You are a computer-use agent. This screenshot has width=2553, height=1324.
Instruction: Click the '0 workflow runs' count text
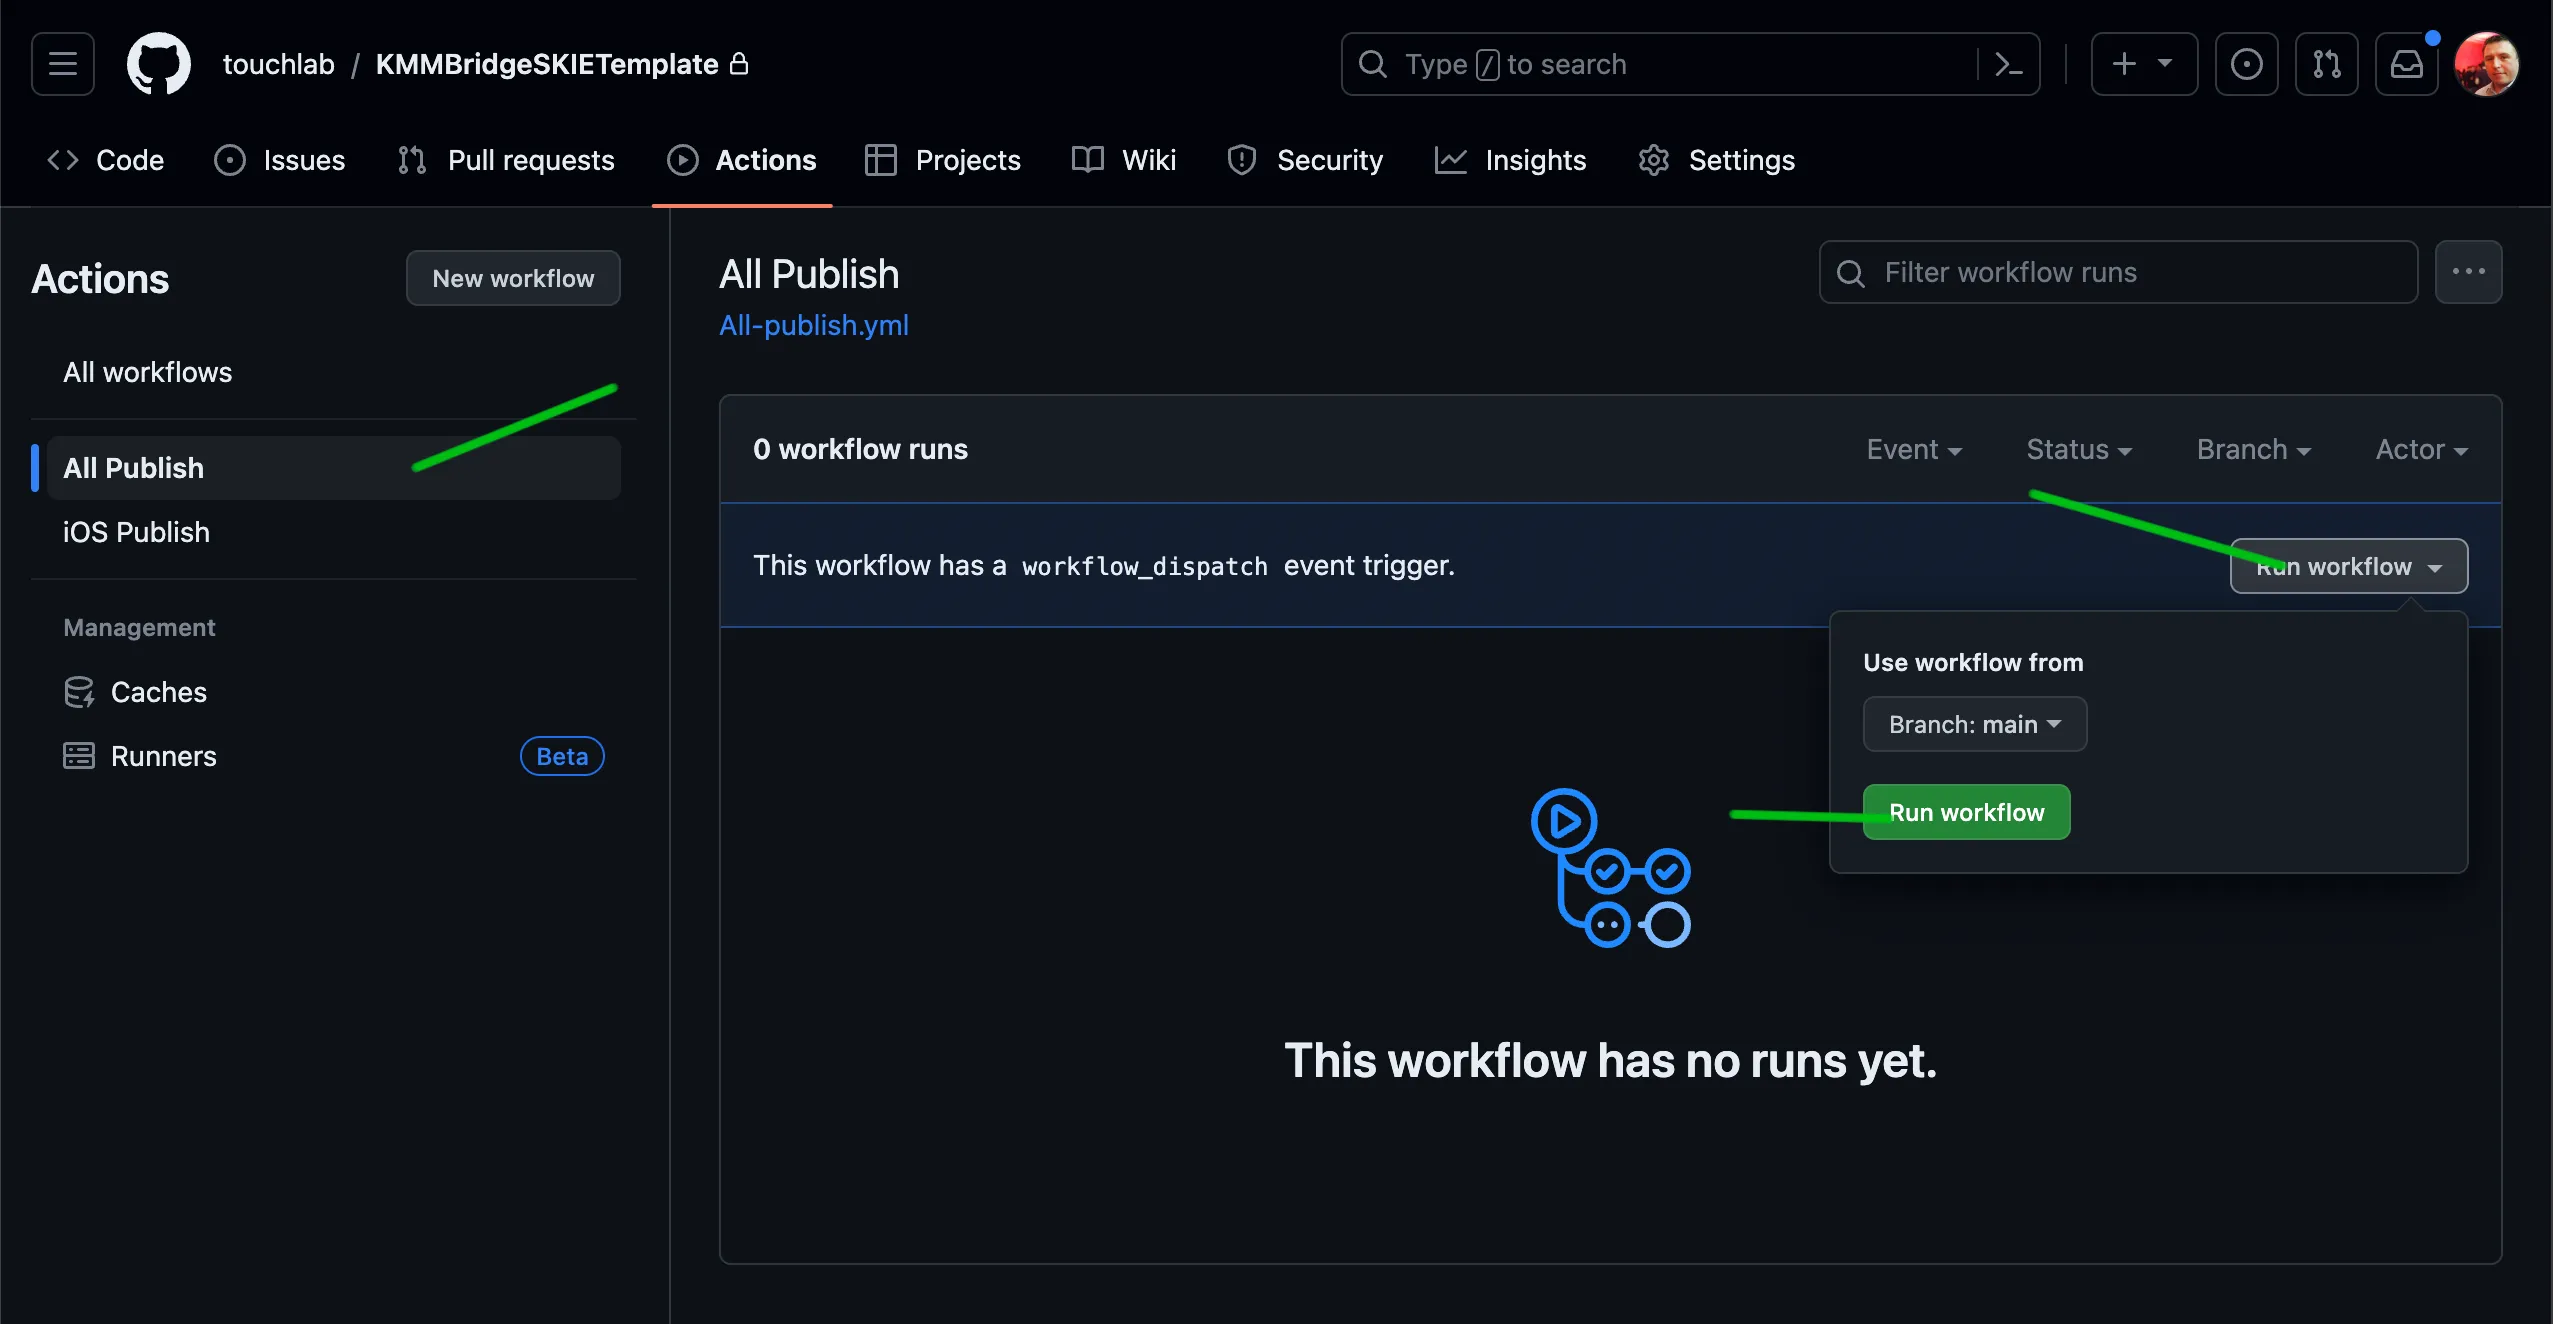pyautogui.click(x=860, y=450)
